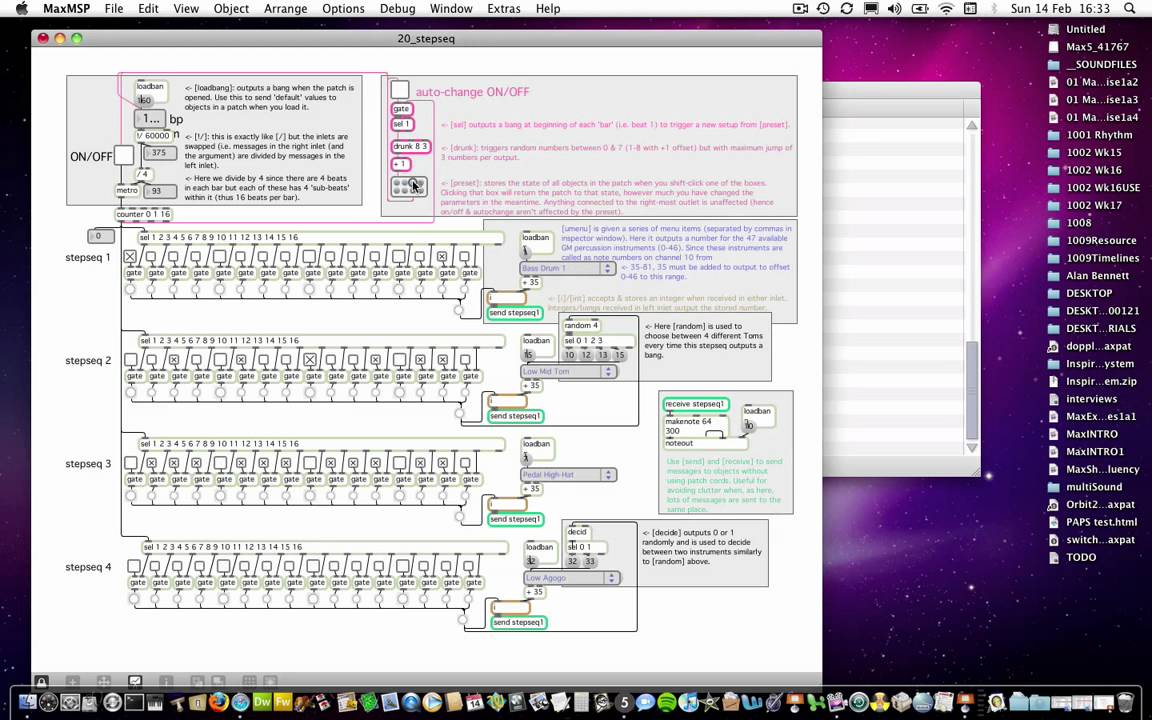Click scroll thumb in the background window

(x=971, y=391)
